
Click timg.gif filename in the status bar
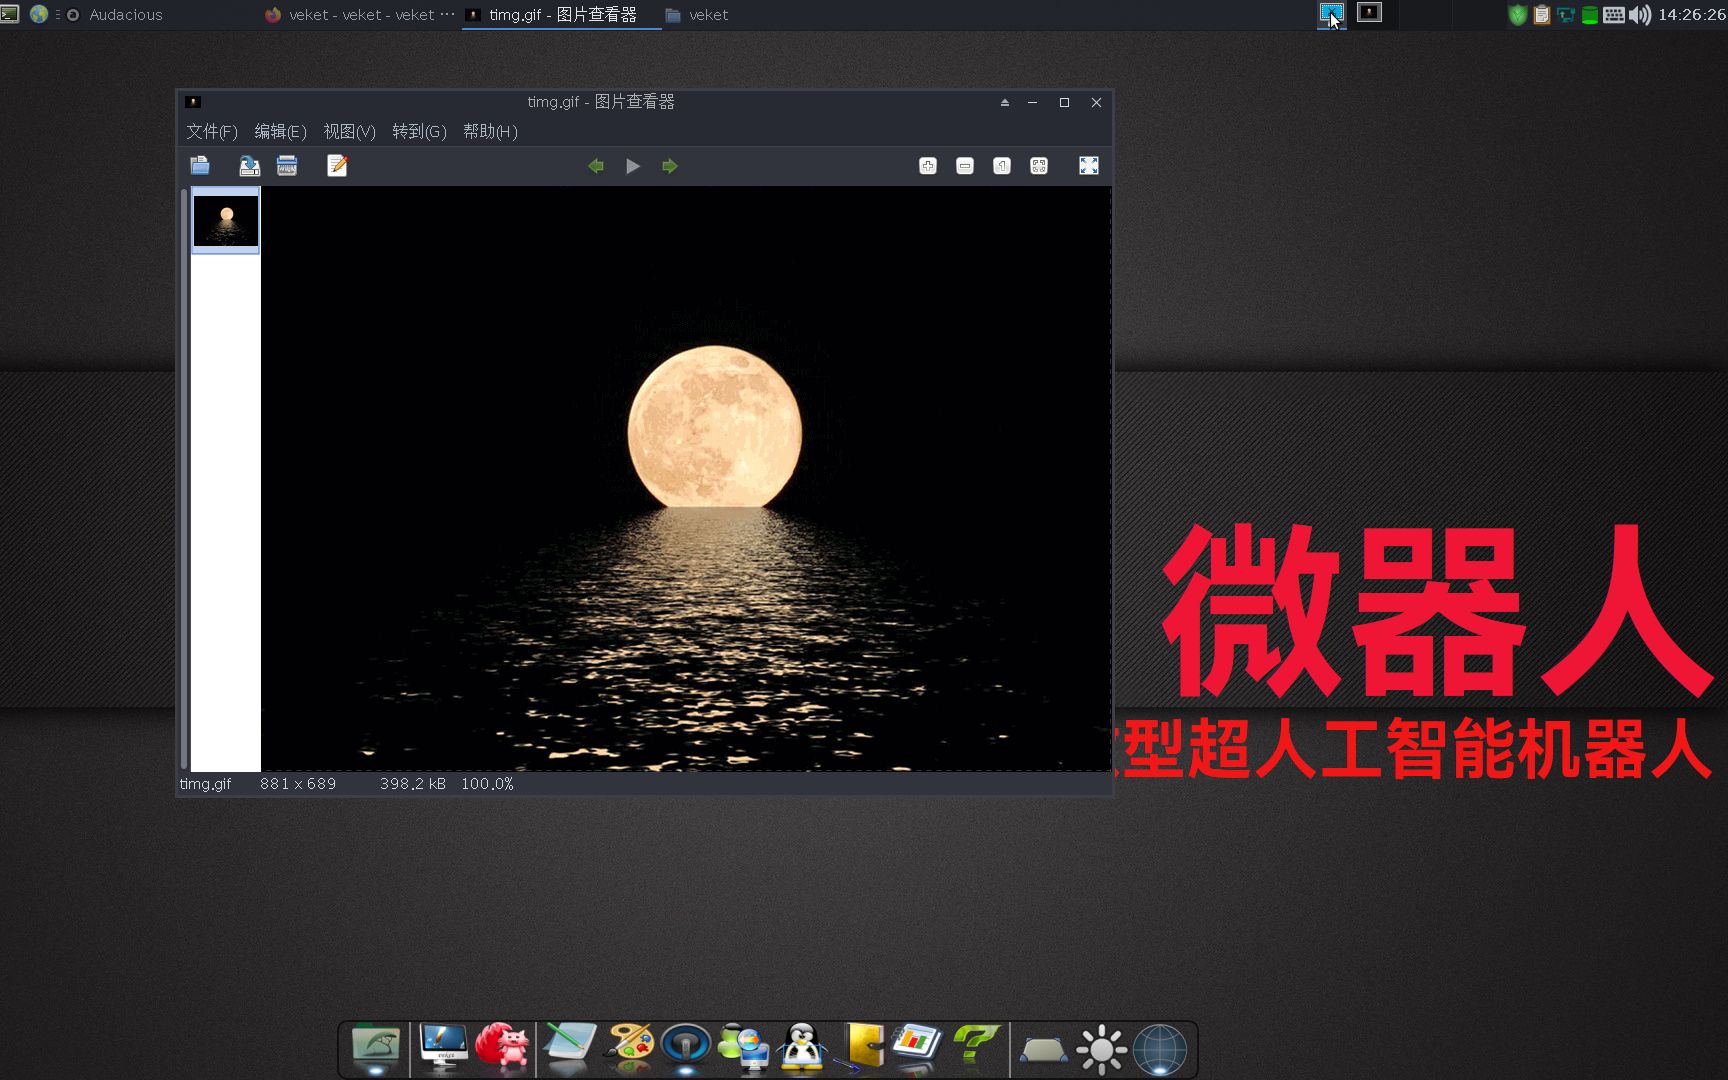coord(205,784)
